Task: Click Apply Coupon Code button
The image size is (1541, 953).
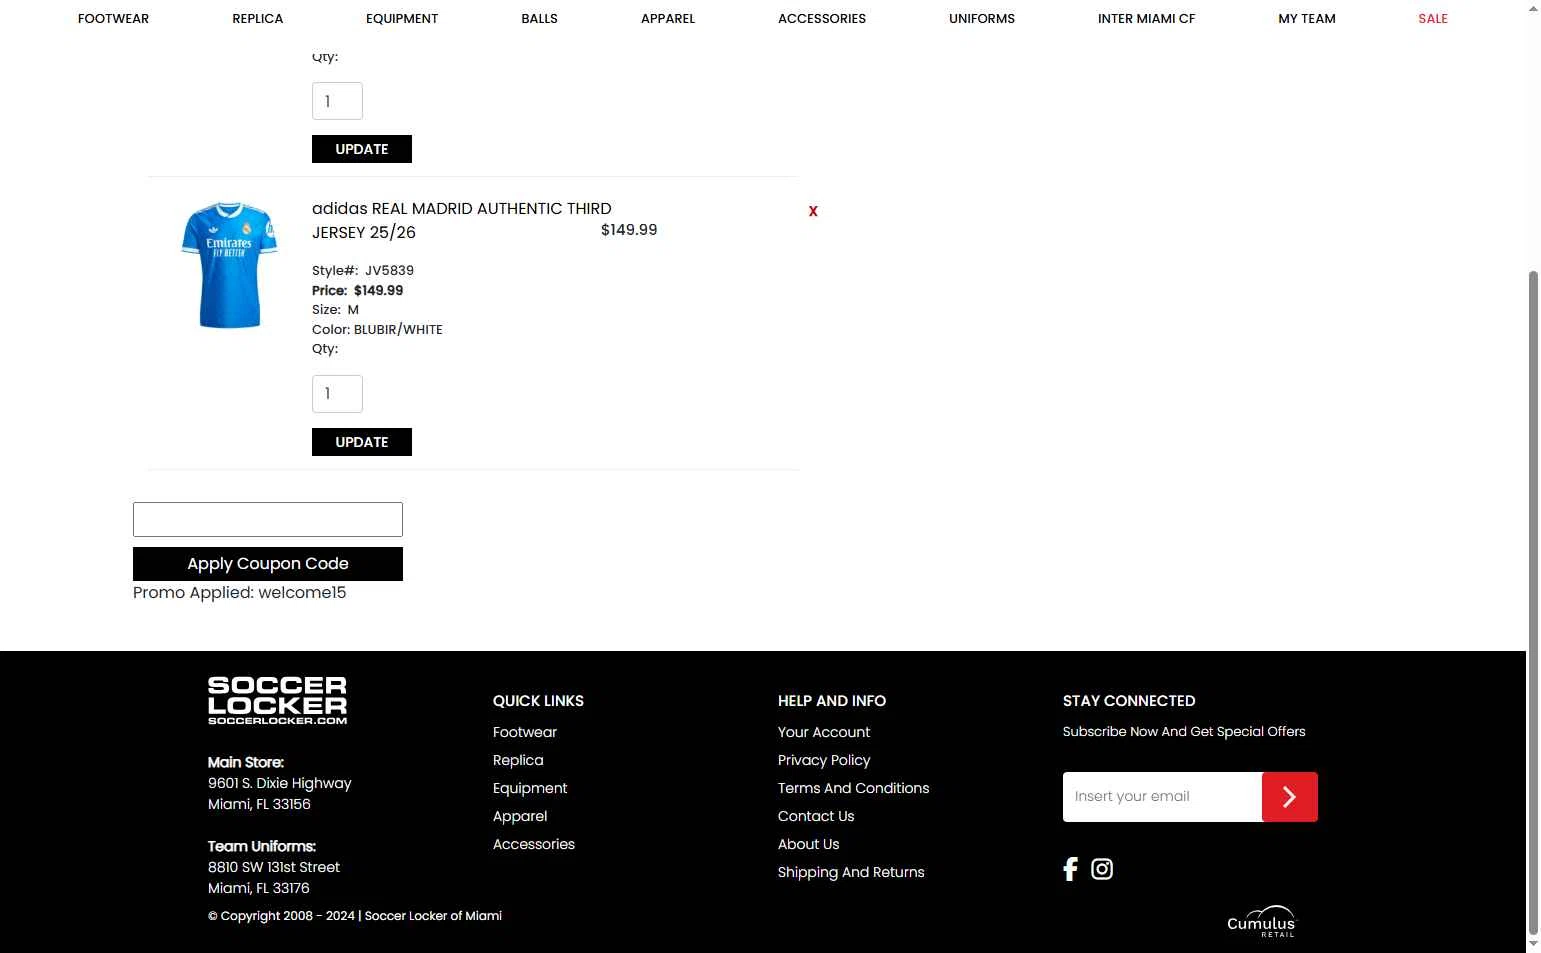Action: tap(268, 564)
